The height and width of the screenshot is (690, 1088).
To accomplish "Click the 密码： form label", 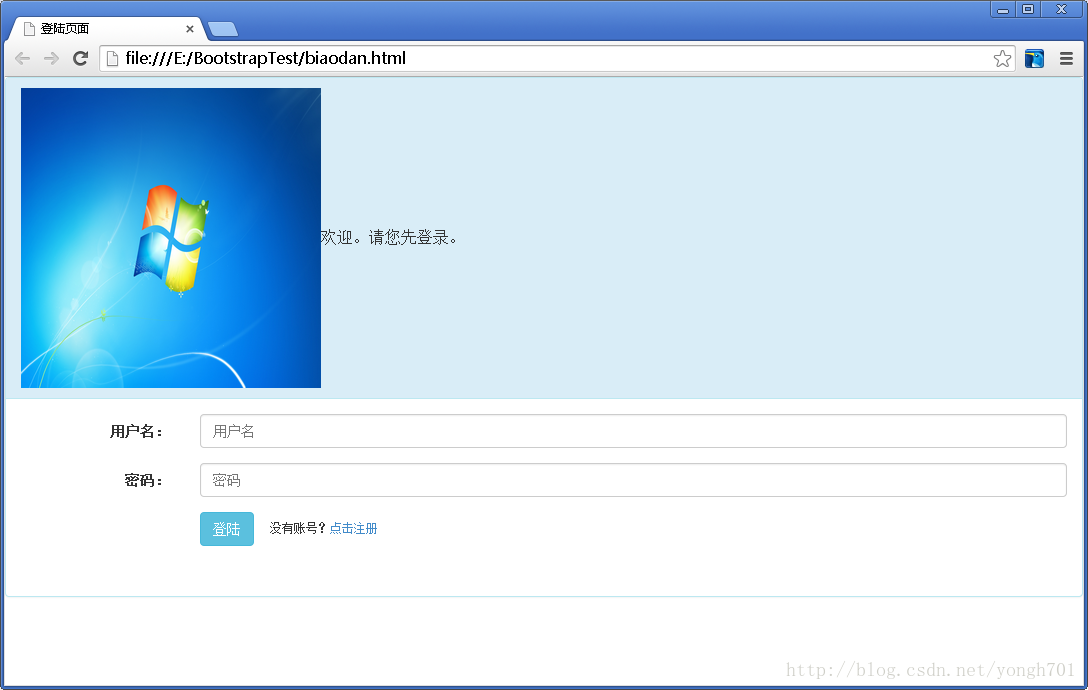I will pyautogui.click(x=144, y=480).
